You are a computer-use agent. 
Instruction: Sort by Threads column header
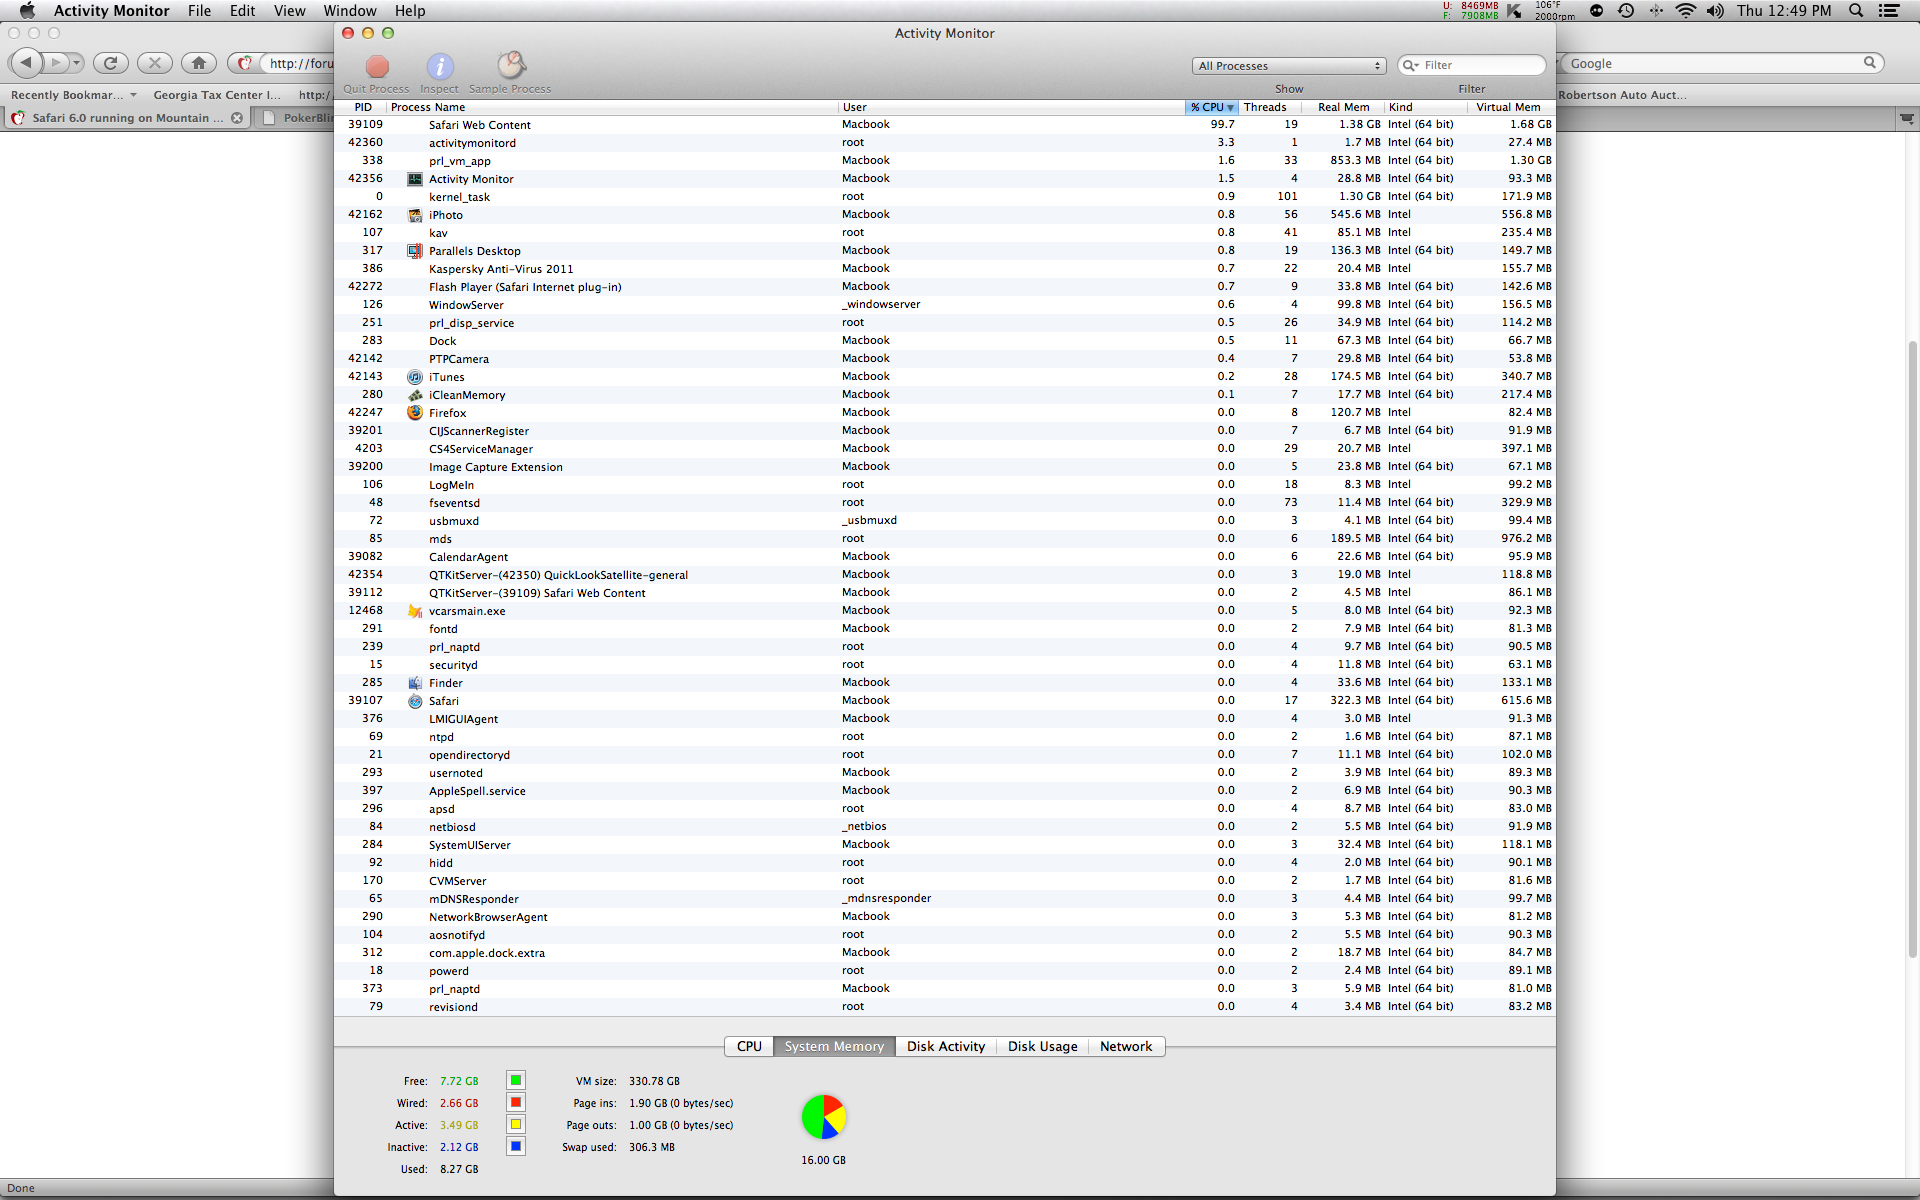(1270, 107)
